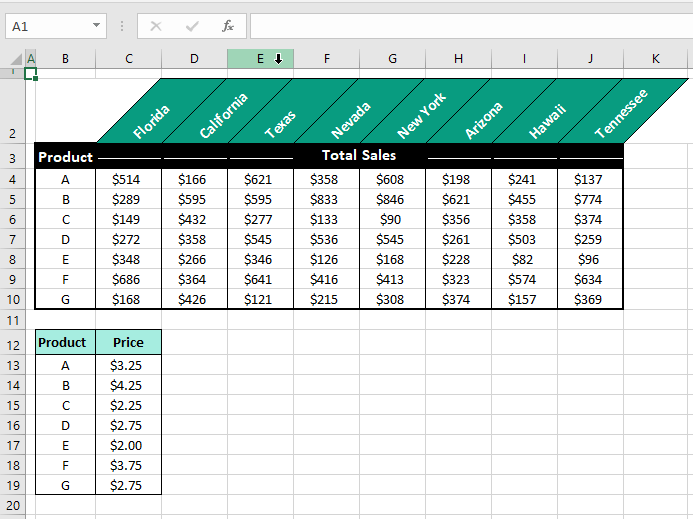Select the cell with $121

click(x=260, y=299)
